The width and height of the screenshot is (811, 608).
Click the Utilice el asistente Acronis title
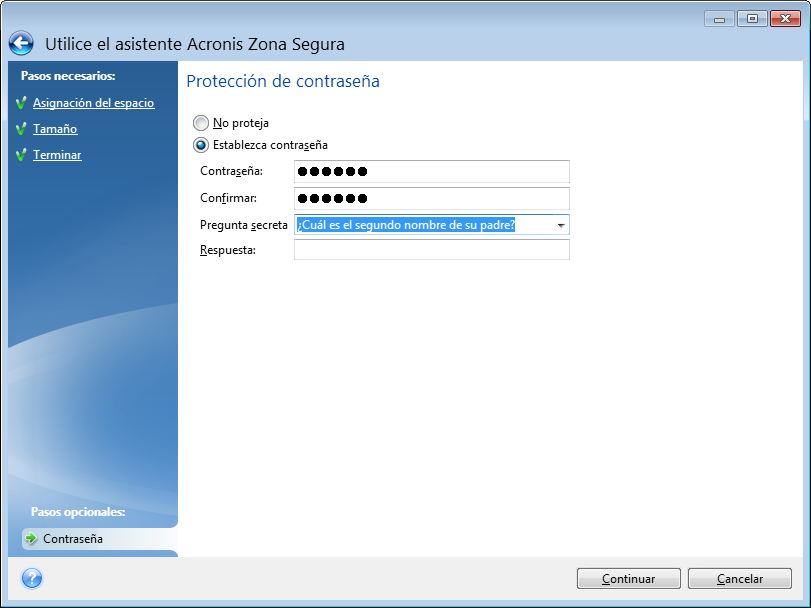pyautogui.click(x=195, y=44)
